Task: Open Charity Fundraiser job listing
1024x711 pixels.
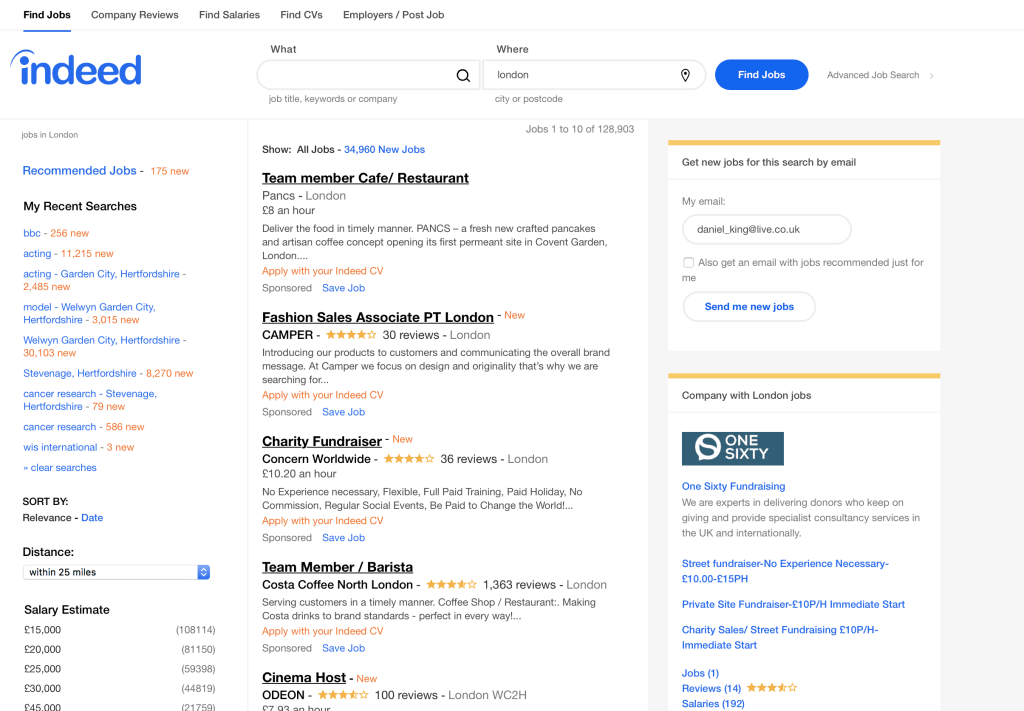Action: [x=322, y=441]
